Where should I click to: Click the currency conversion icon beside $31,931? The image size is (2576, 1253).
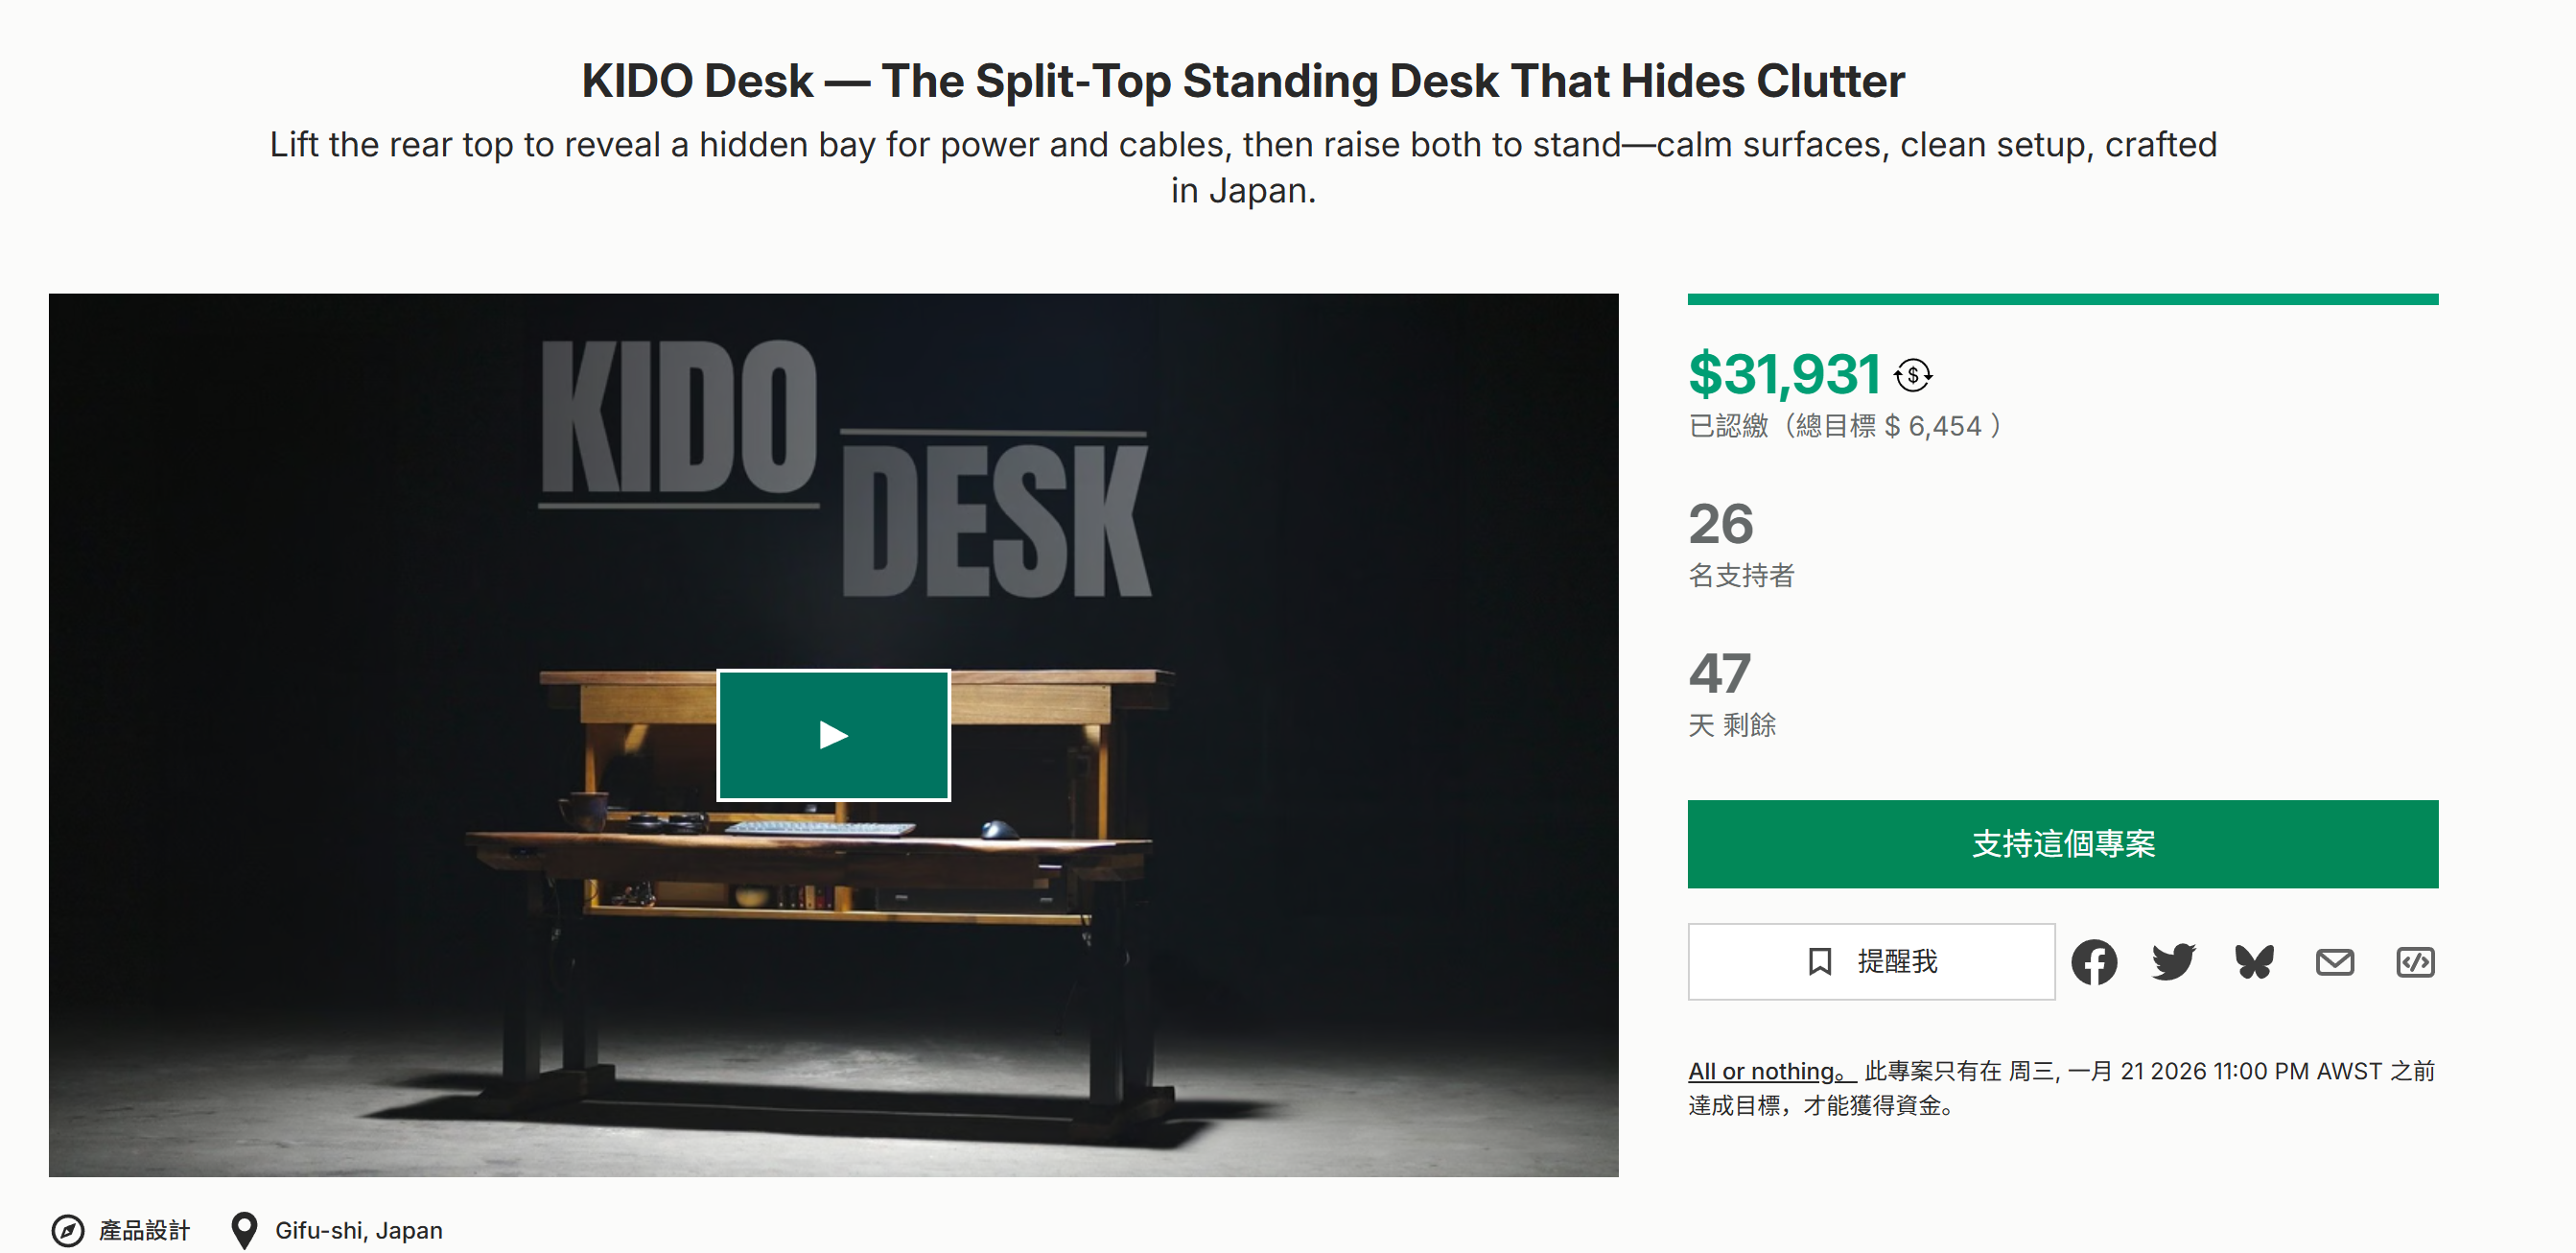[x=1912, y=376]
